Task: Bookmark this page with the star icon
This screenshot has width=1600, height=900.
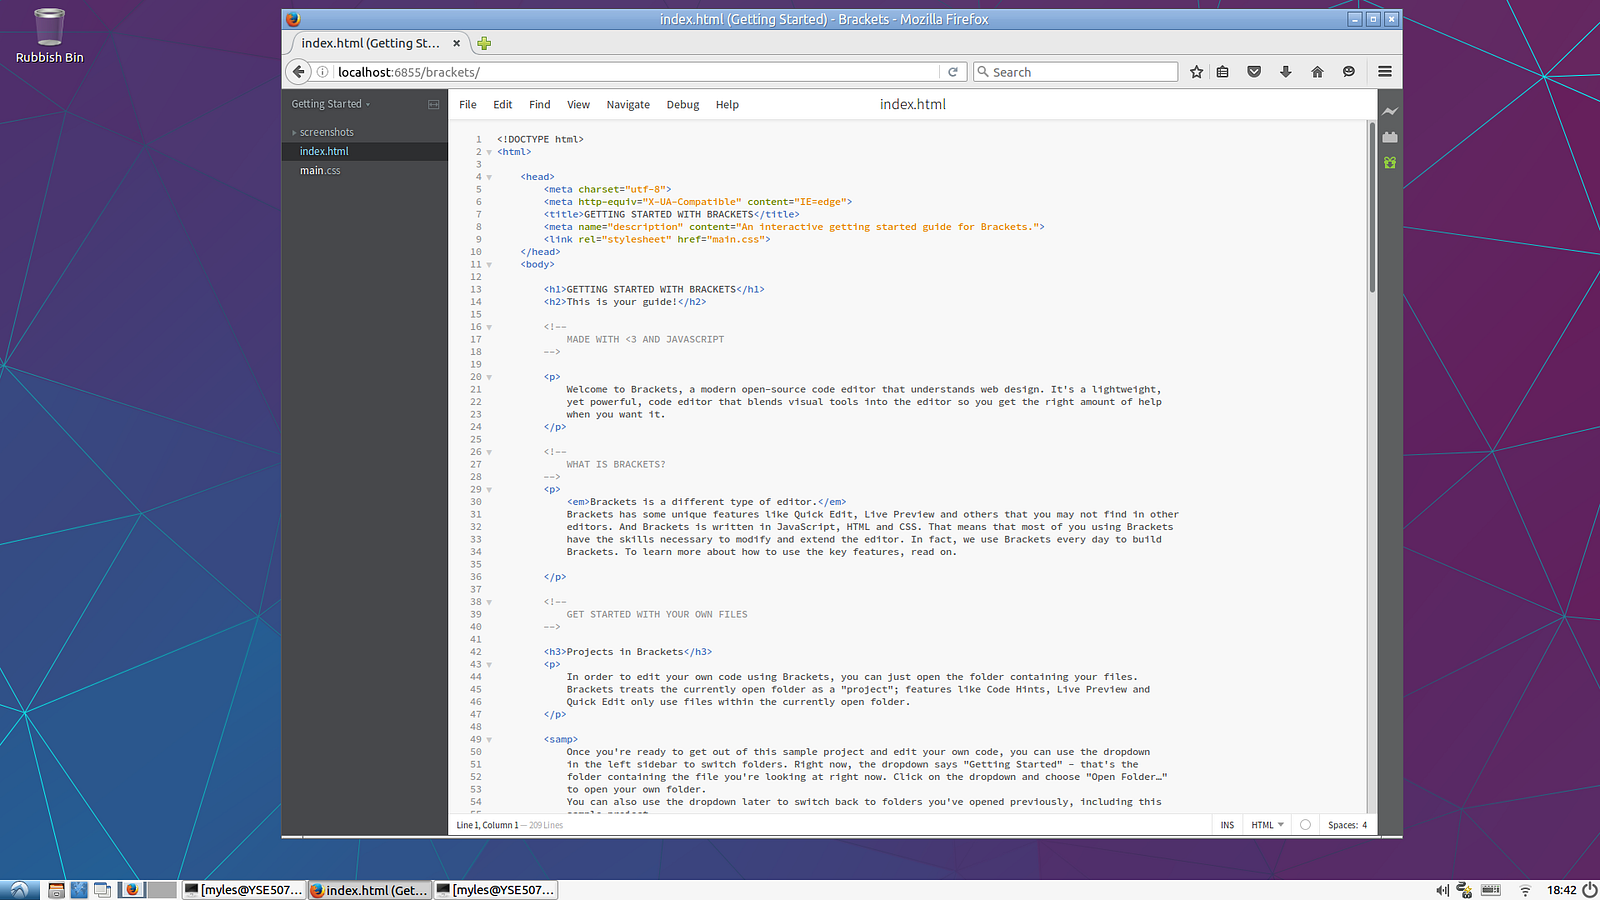Action: point(1196,72)
